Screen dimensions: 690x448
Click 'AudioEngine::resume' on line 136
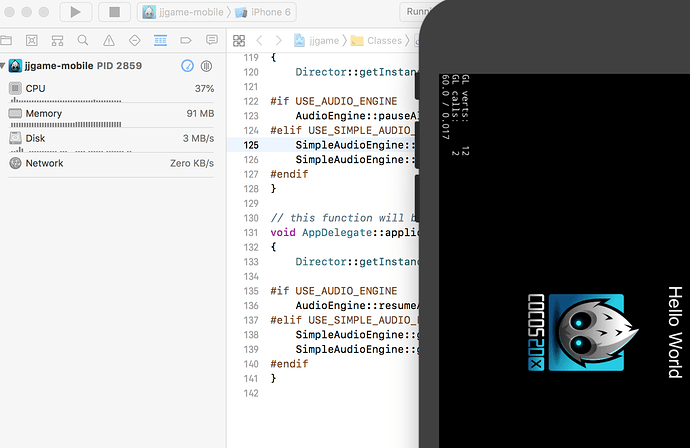[x=357, y=305]
